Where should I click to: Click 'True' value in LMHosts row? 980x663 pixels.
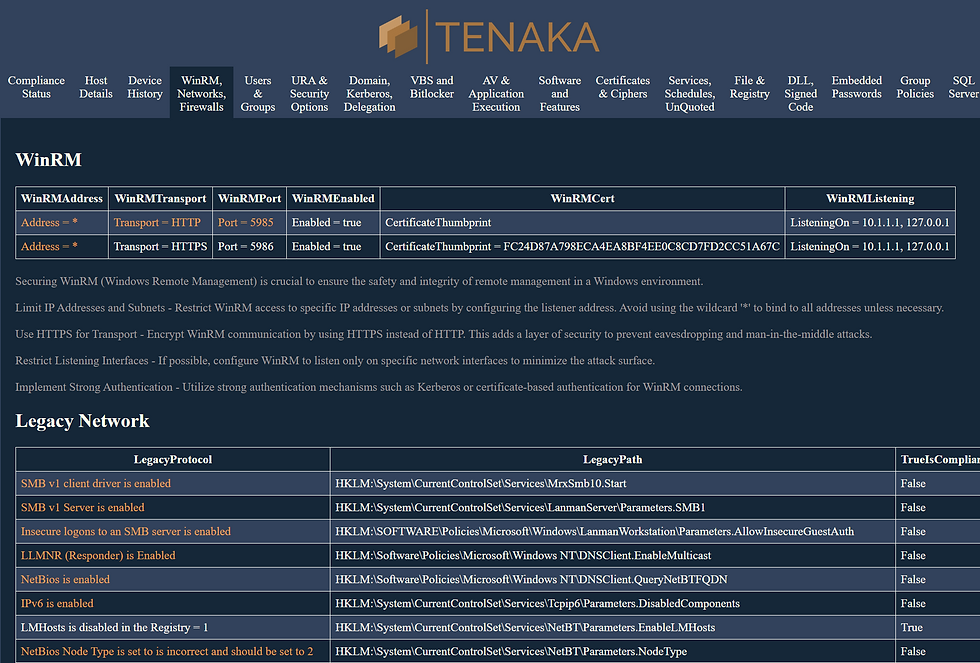(x=911, y=627)
